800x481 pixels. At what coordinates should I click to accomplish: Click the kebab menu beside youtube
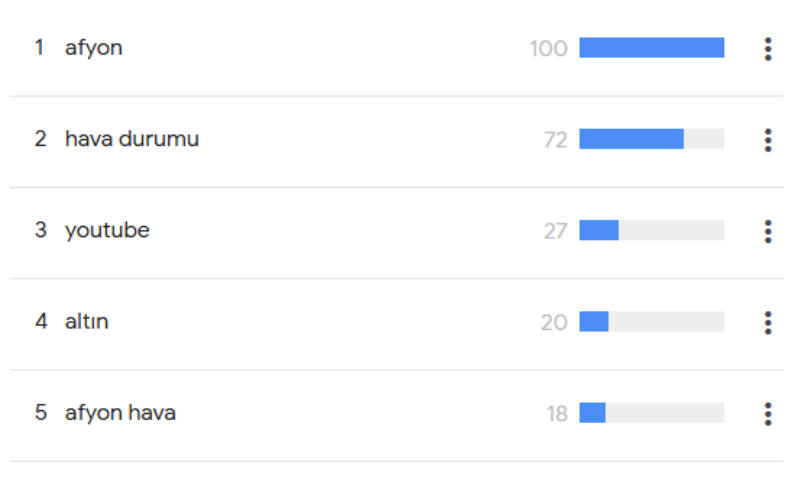tap(767, 231)
